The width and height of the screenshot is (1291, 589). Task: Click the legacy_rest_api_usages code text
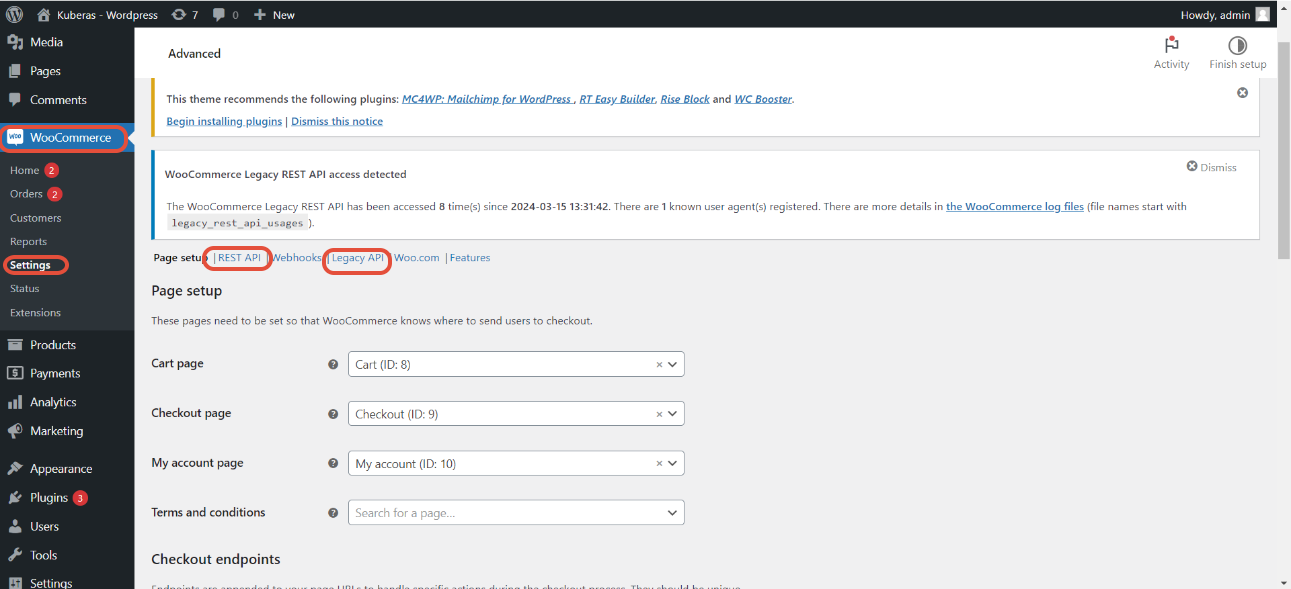pos(237,223)
